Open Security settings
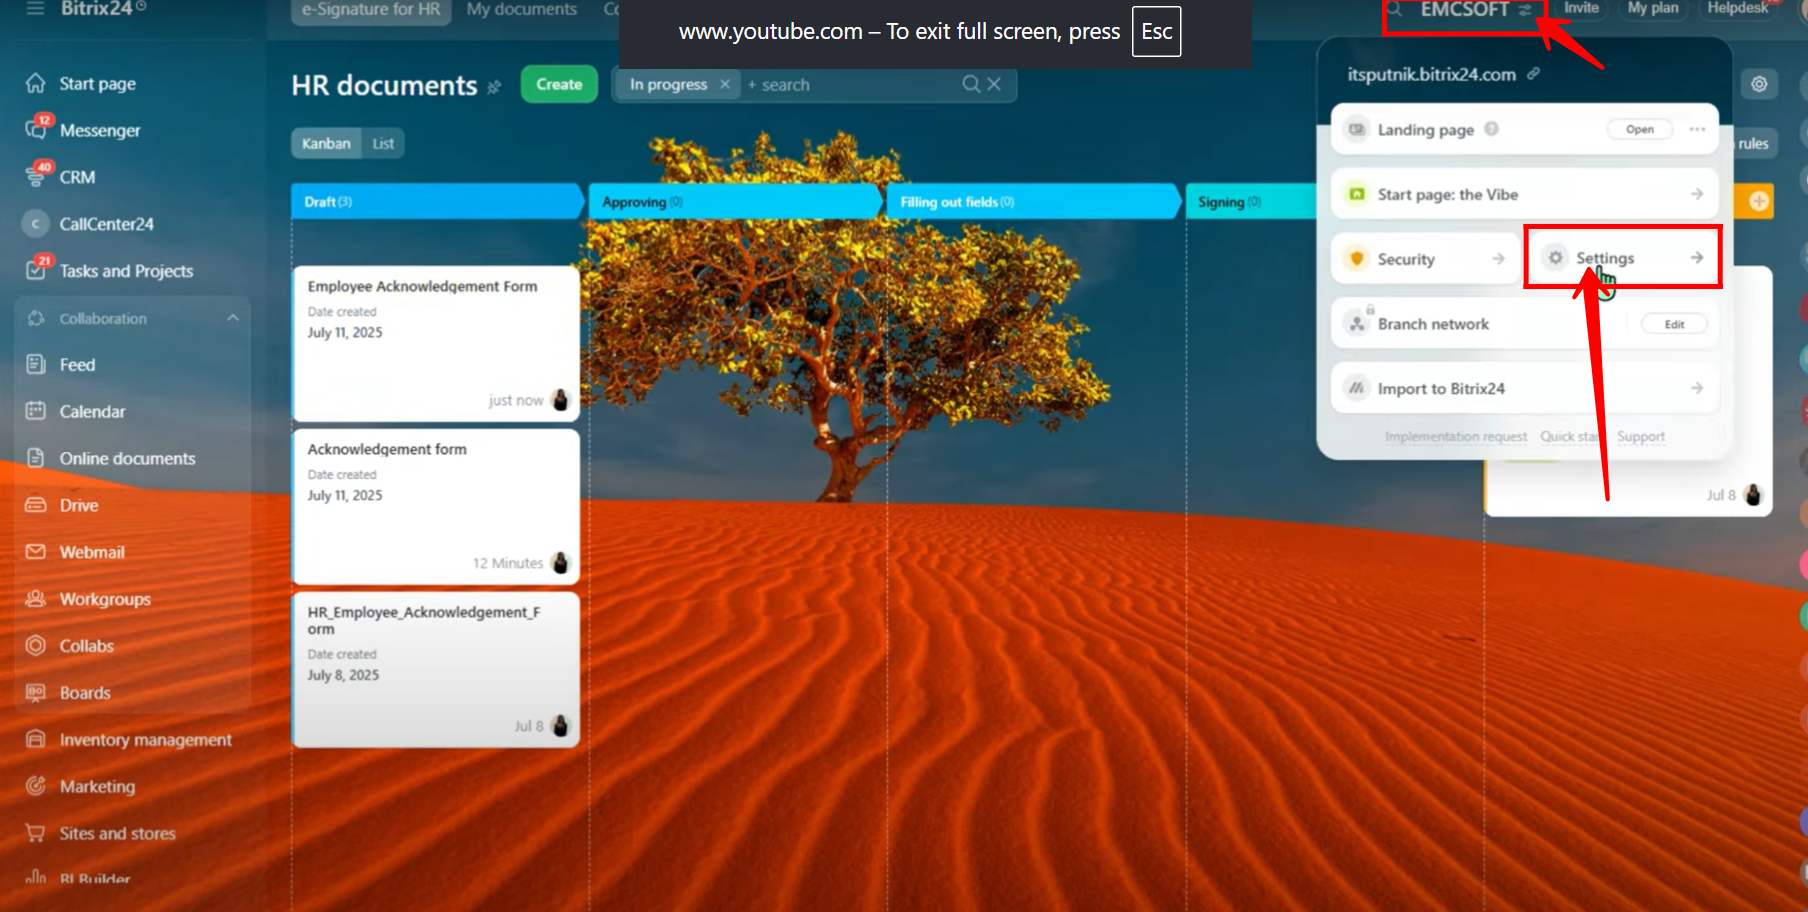Image resolution: width=1808 pixels, height=912 pixels. [1425, 259]
